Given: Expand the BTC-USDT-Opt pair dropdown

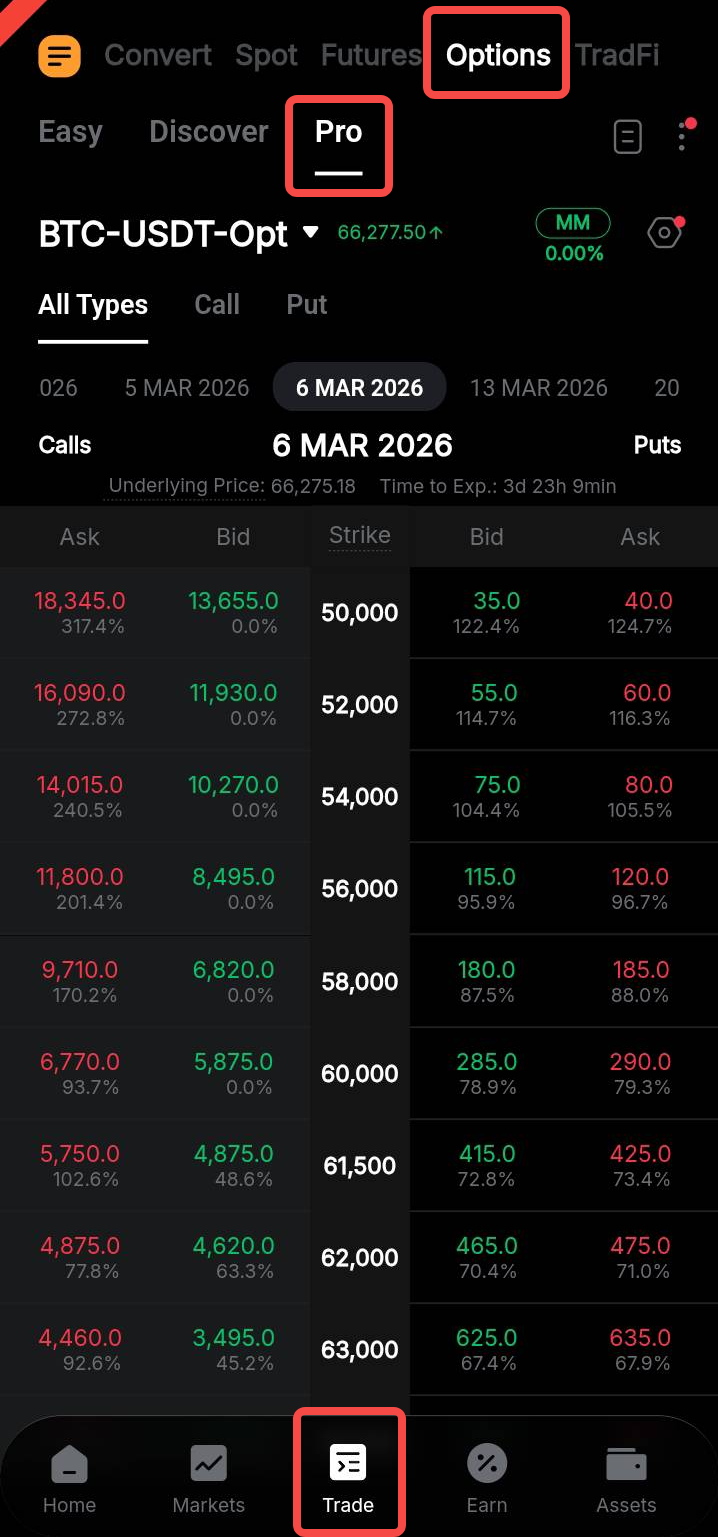Looking at the screenshot, I should [310, 233].
